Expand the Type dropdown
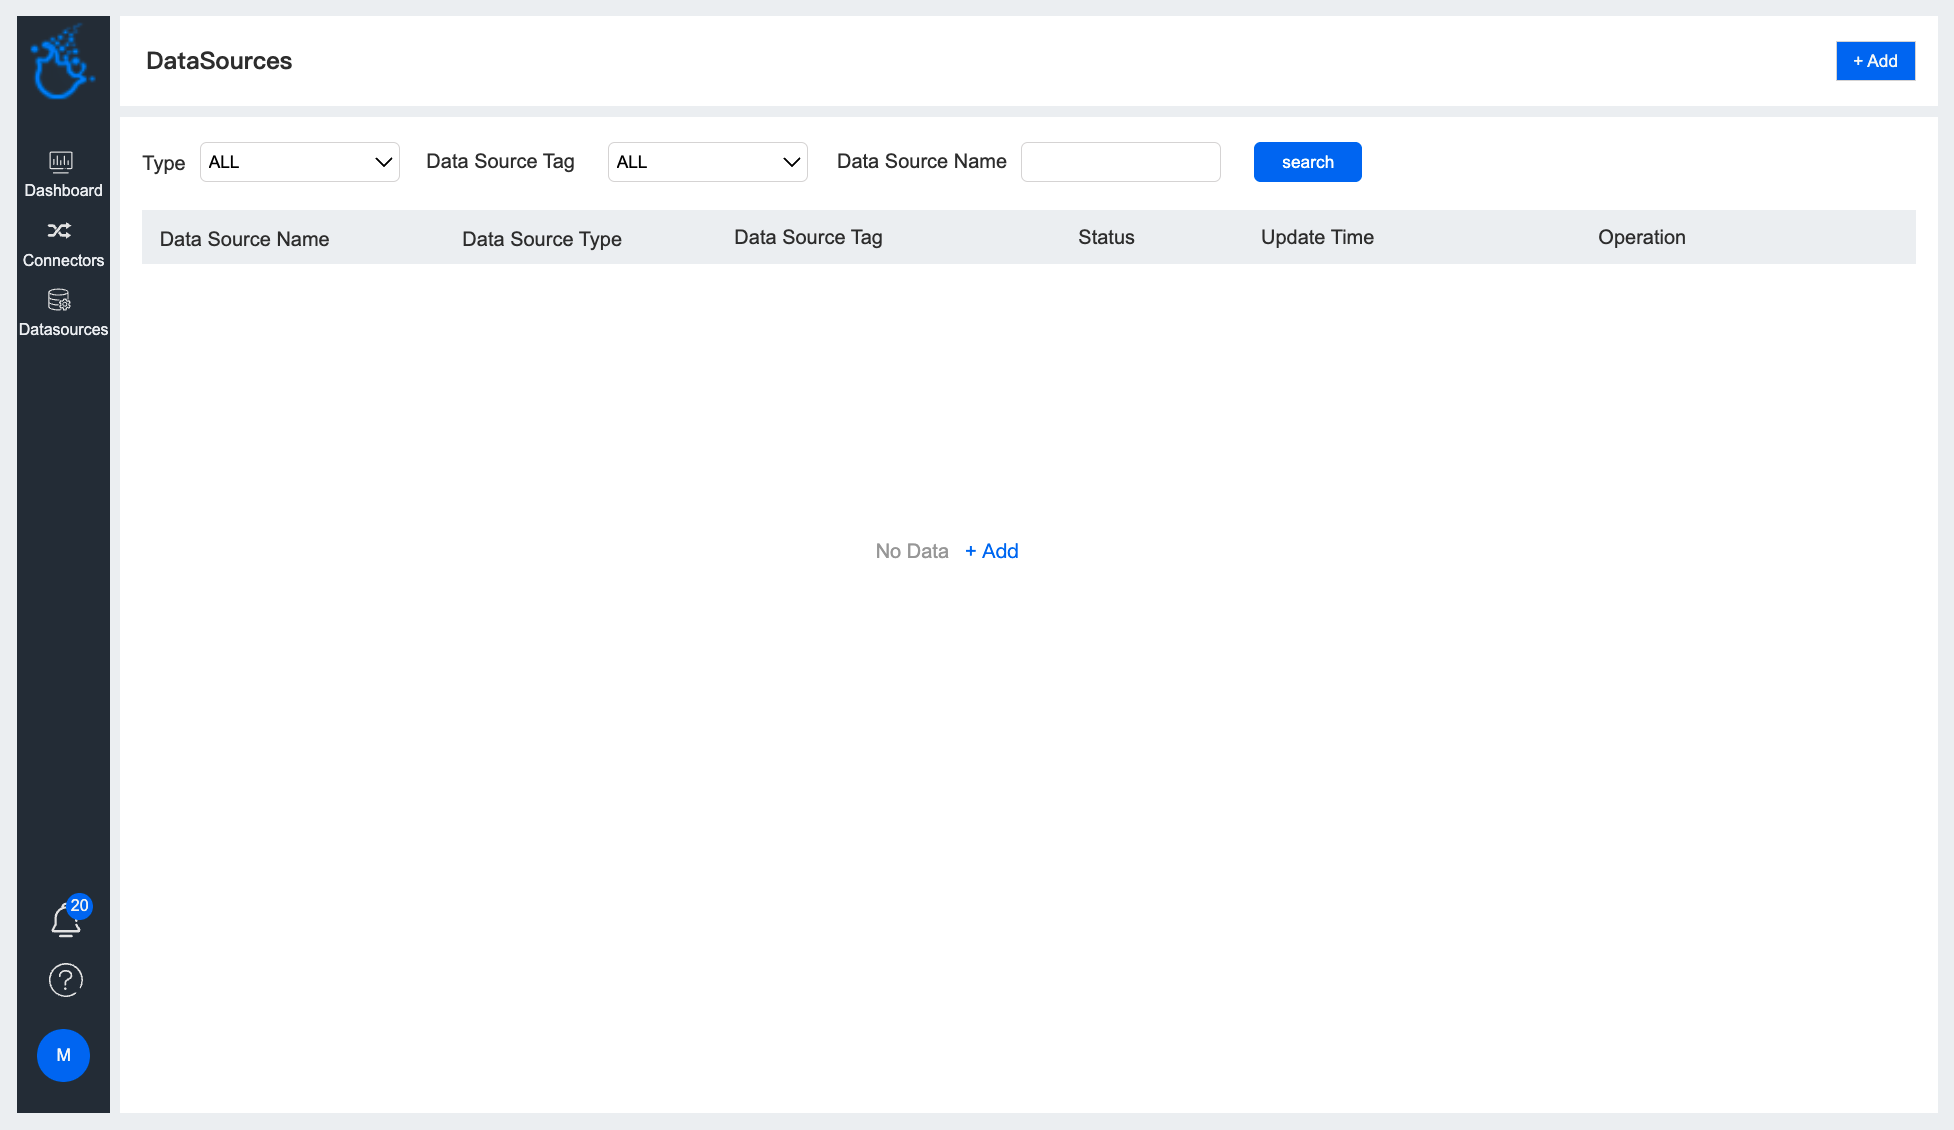Viewport: 1954px width, 1130px height. (x=300, y=162)
